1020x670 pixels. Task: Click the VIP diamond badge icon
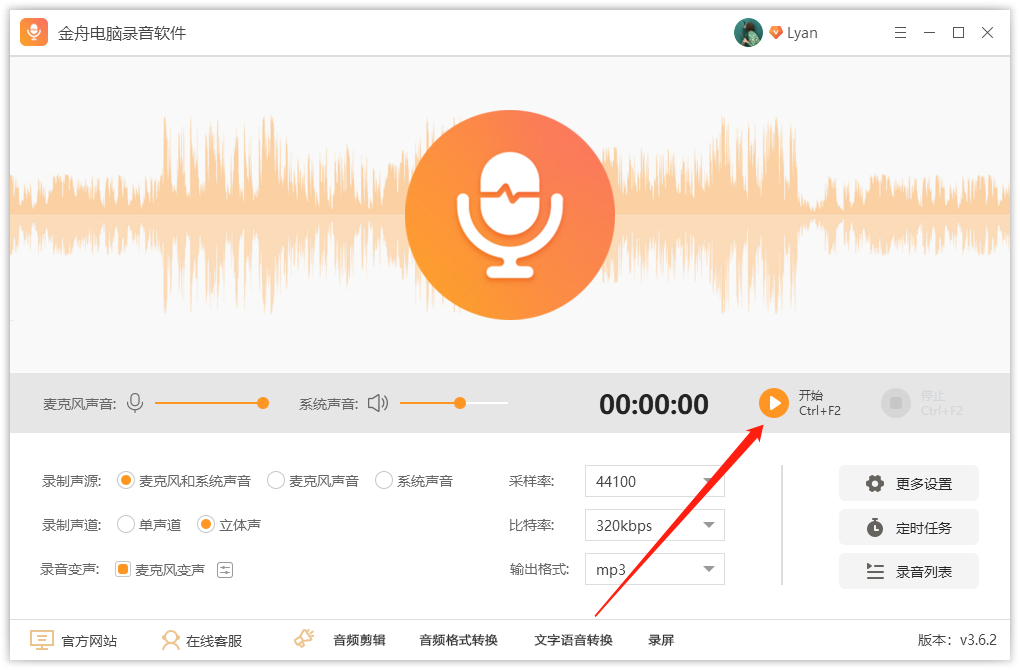(x=775, y=33)
